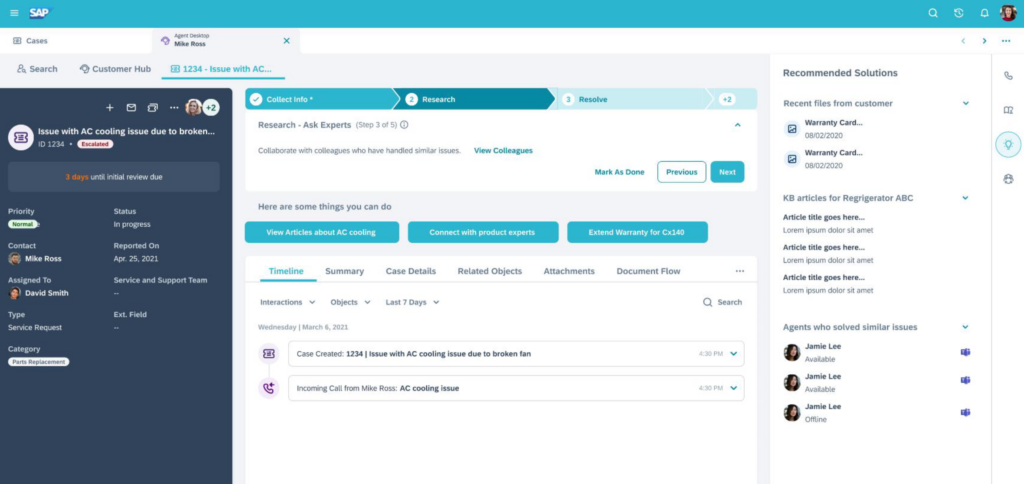This screenshot has height=484, width=1024.
Task: Close the Agent Desktop Mike Ross tab
Action: point(287,41)
